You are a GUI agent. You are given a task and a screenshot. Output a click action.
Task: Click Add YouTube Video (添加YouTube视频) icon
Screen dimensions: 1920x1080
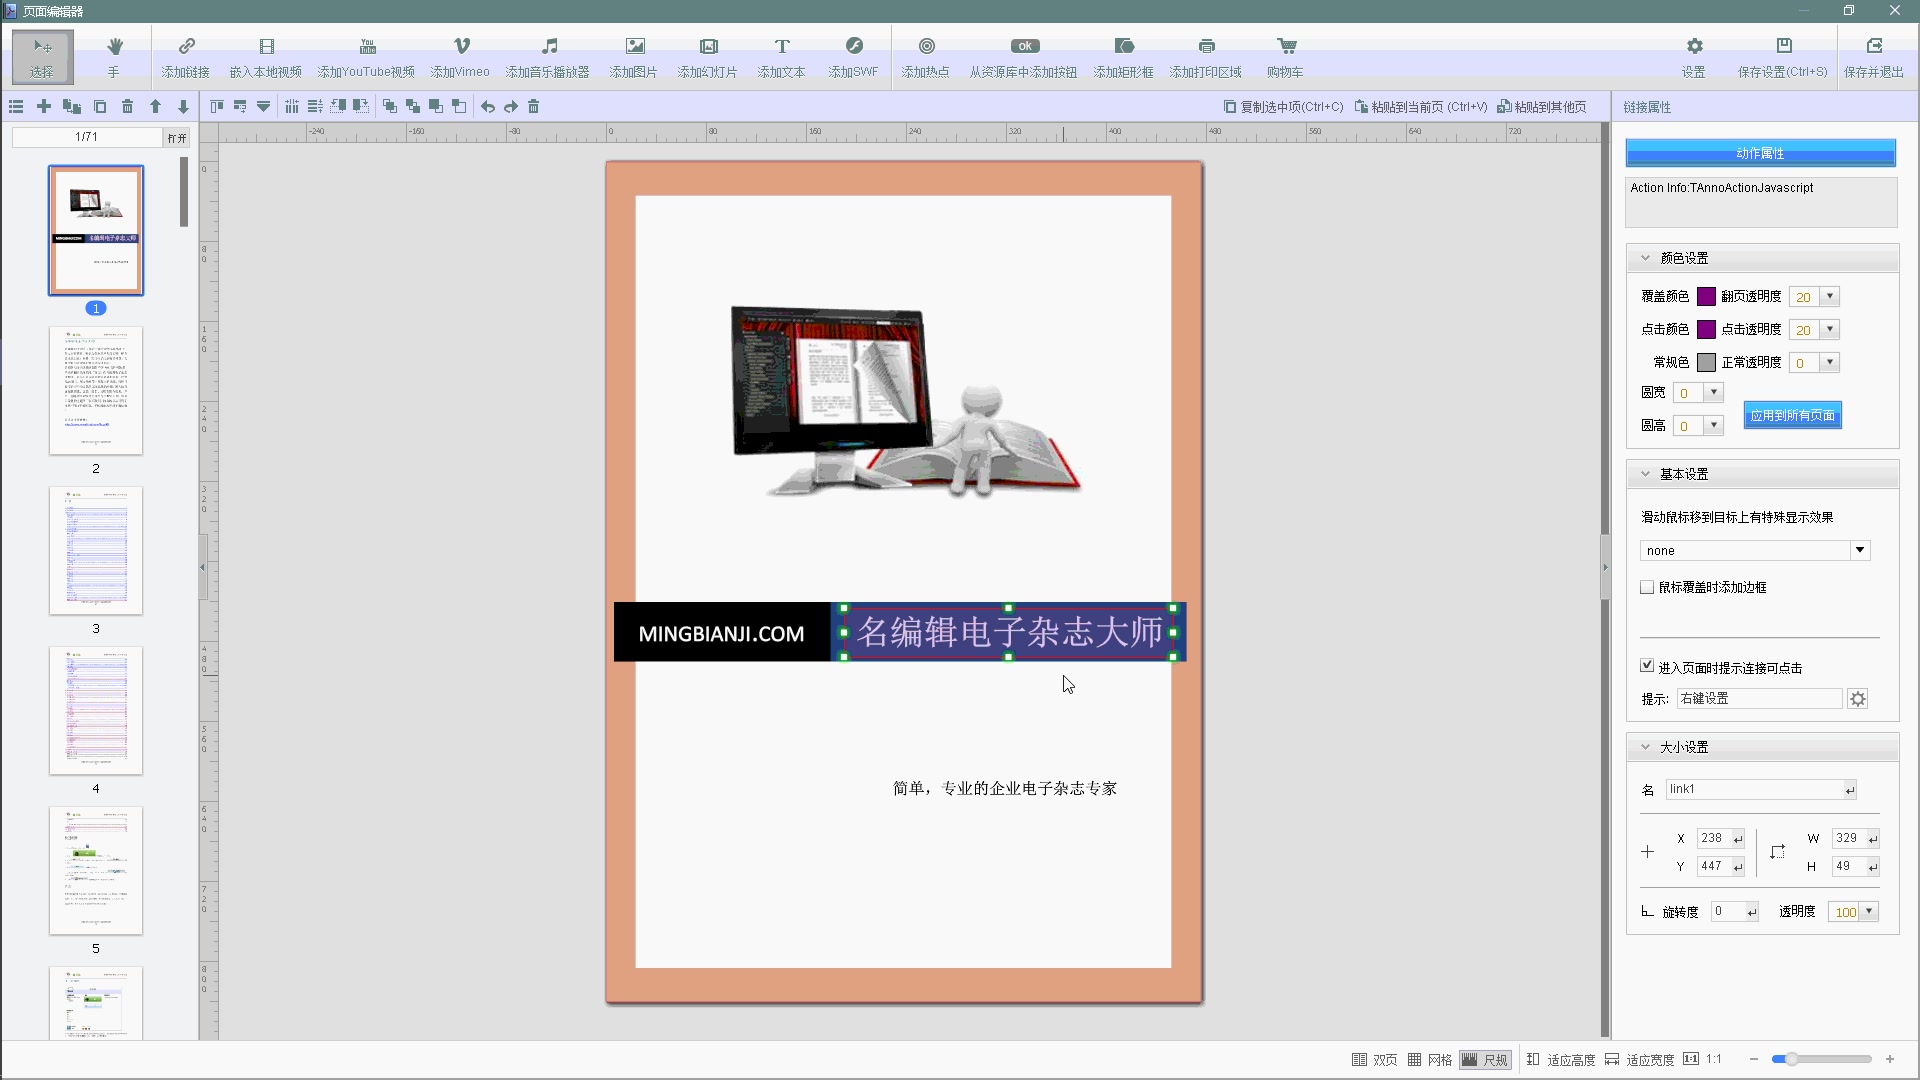366,56
